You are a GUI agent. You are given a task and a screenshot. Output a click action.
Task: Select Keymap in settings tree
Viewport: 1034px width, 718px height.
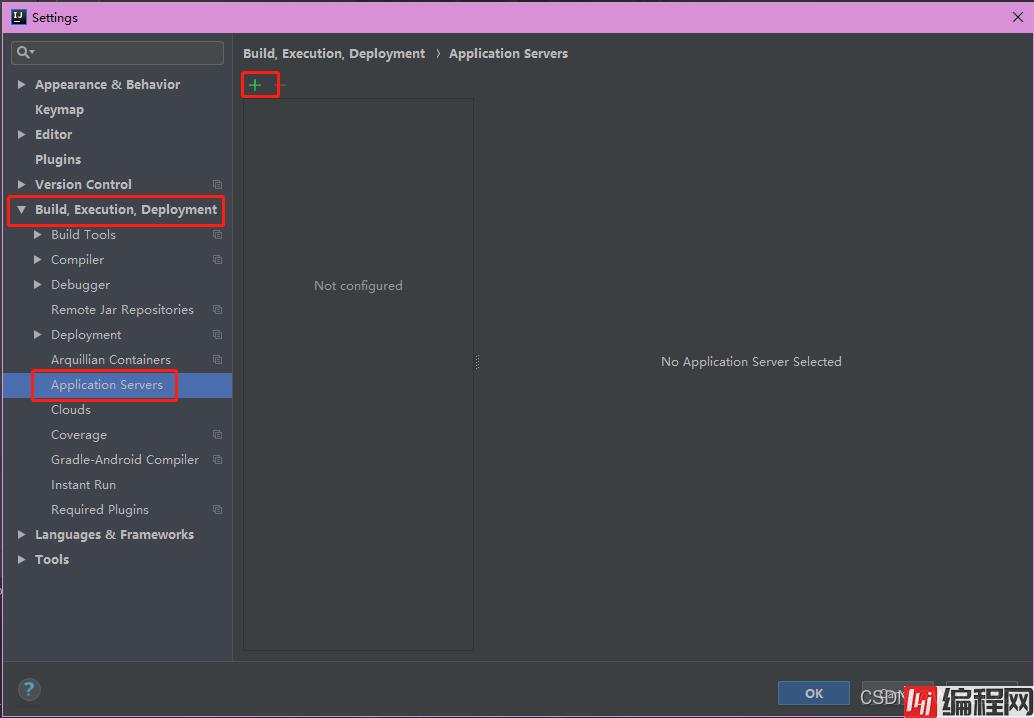[x=59, y=110]
